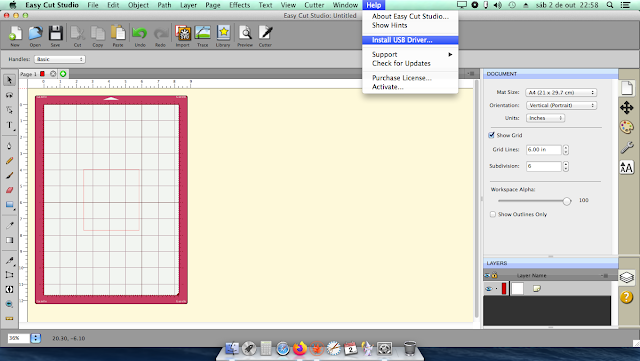This screenshot has width=640, height=361.
Task: Click the Subdivision input field
Action: click(x=543, y=166)
